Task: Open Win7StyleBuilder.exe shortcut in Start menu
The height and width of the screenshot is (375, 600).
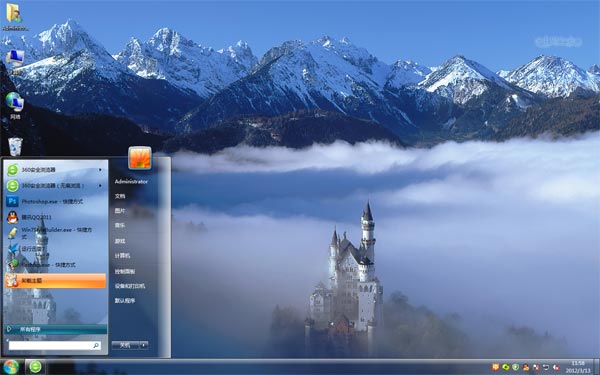Action: coord(55,233)
